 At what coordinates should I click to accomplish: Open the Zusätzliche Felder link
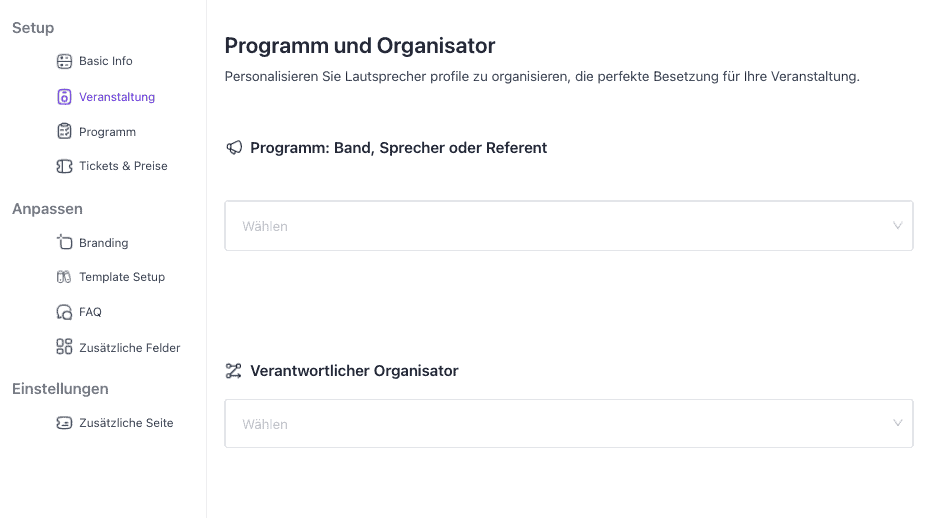(x=130, y=348)
